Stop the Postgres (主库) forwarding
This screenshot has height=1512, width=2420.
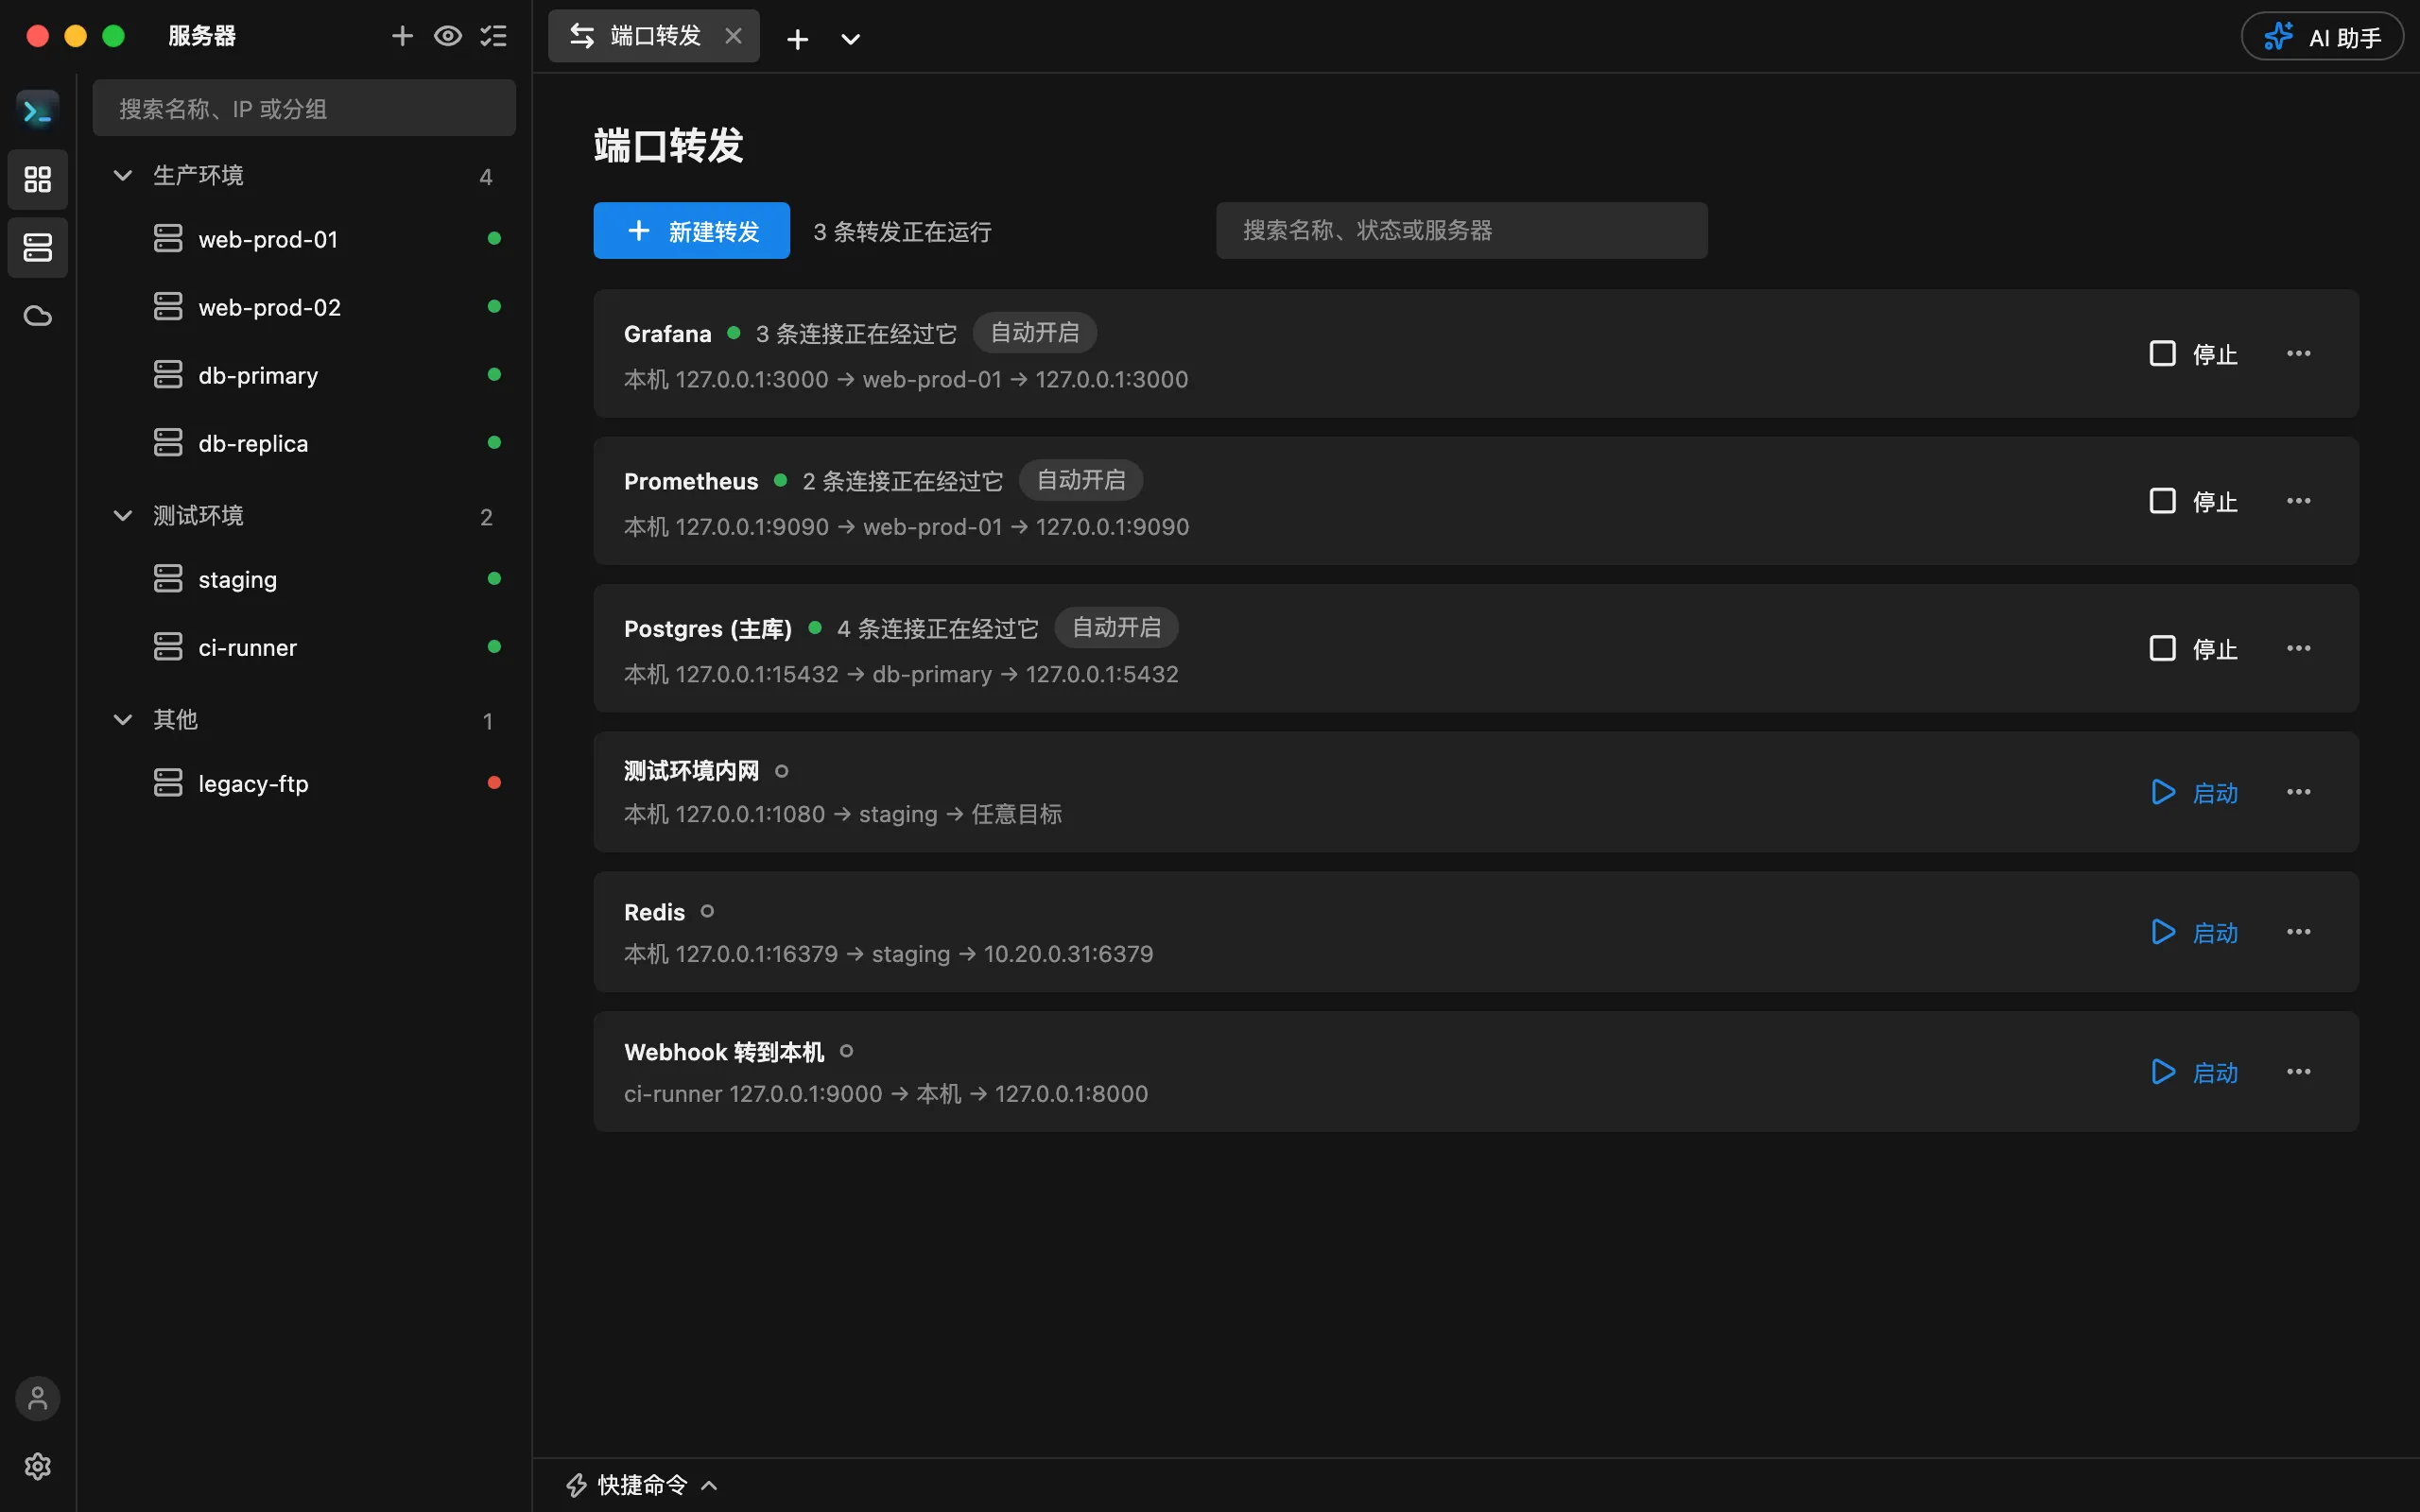tap(2193, 648)
